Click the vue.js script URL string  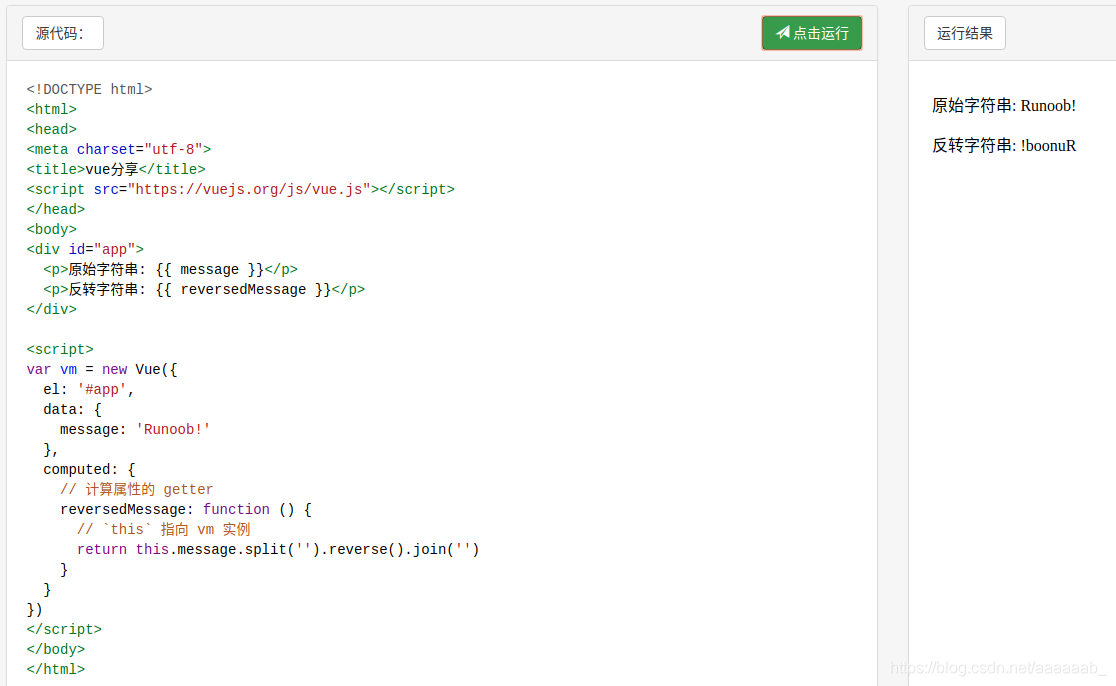click(252, 189)
